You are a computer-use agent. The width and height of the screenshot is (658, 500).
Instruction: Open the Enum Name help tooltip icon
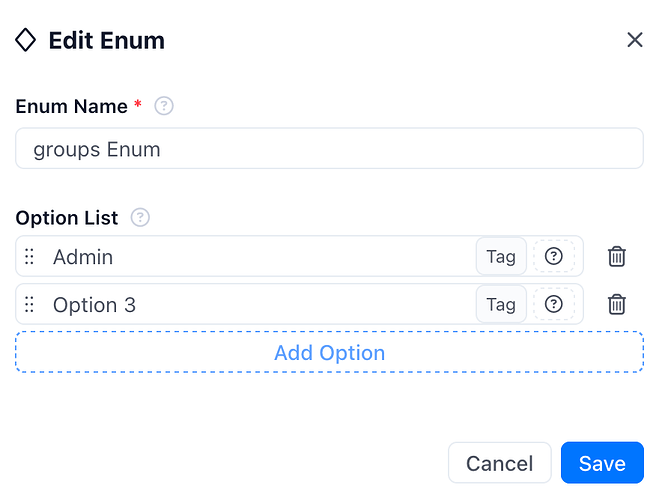pyautogui.click(x=164, y=106)
